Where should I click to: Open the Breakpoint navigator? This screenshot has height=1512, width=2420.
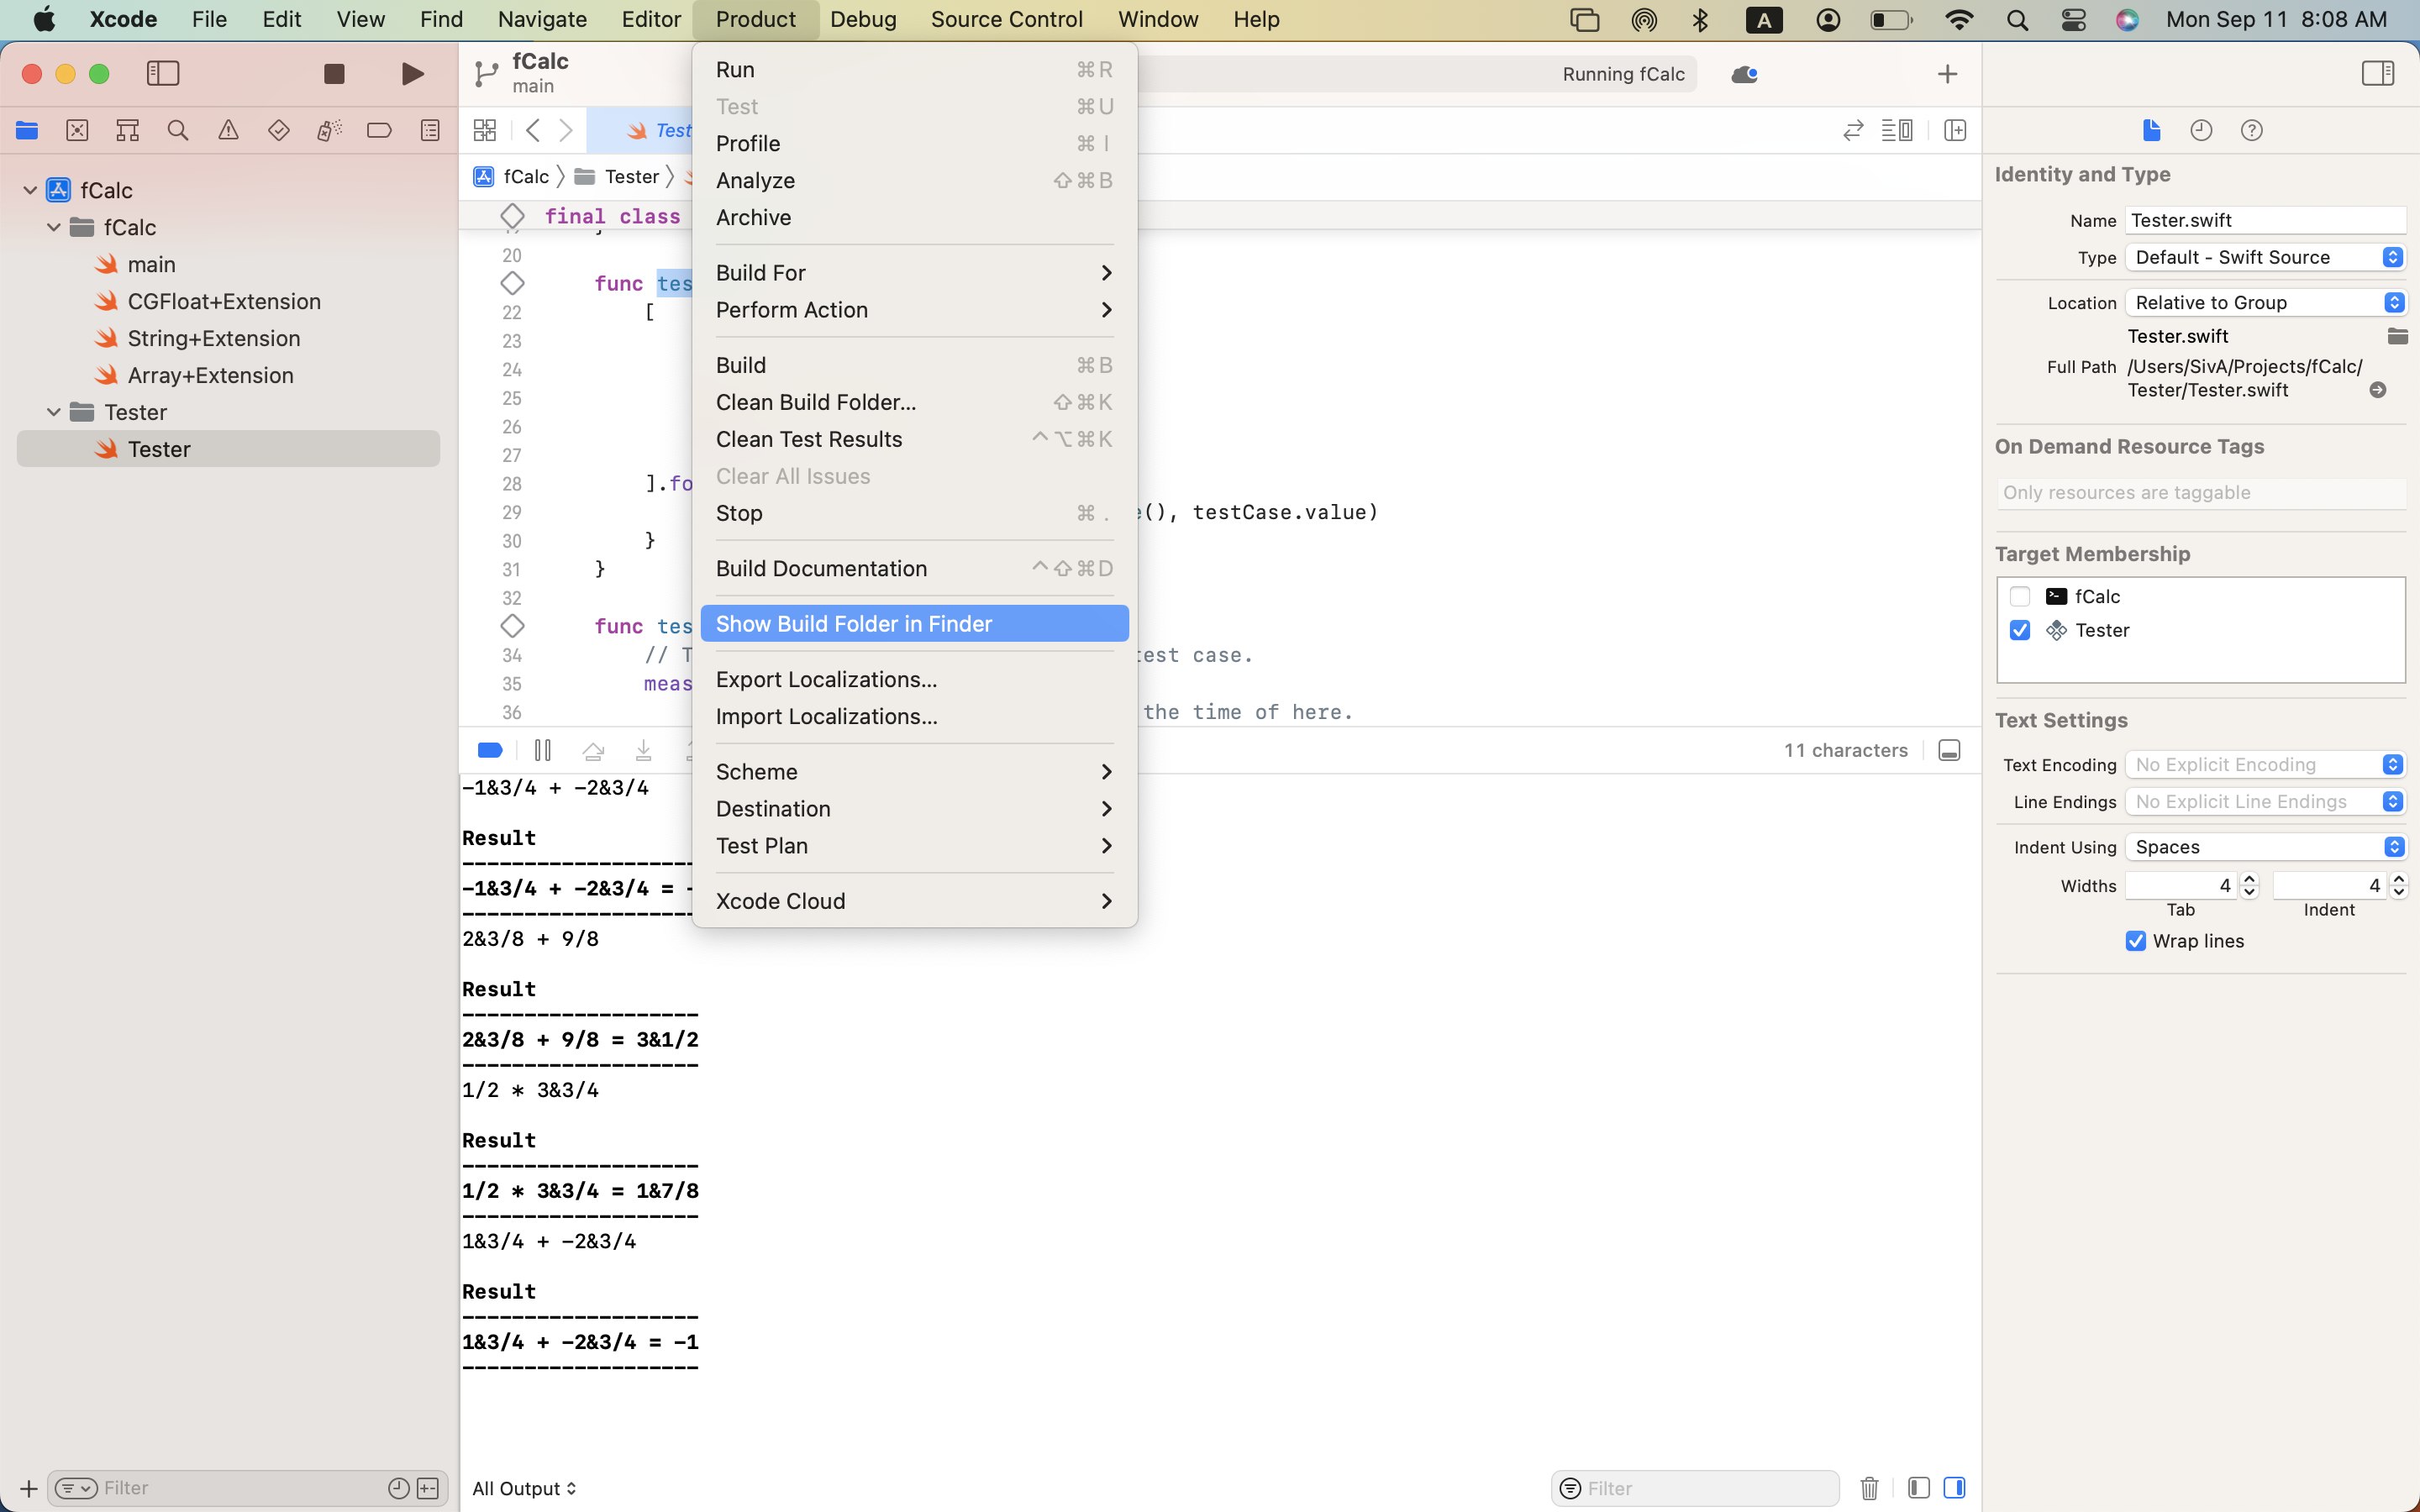coord(379,130)
